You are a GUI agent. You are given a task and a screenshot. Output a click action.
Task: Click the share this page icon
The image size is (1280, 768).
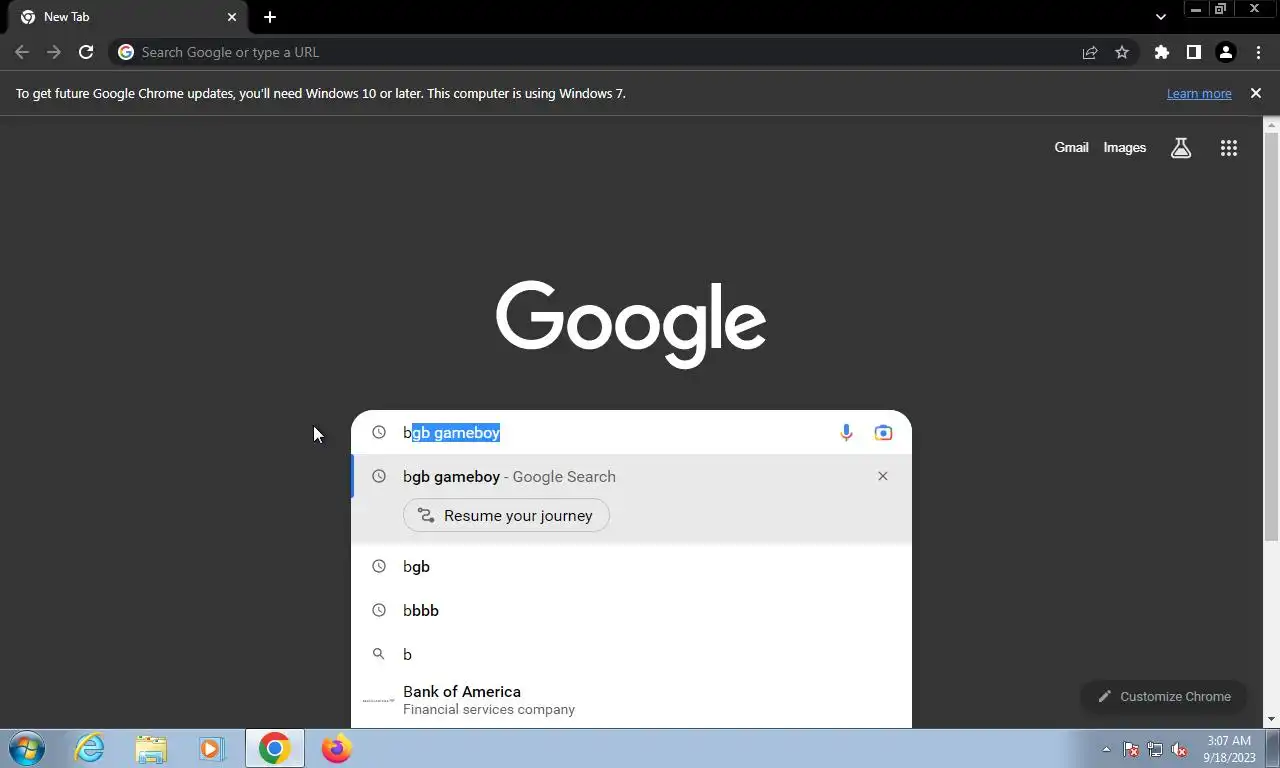coord(1090,52)
